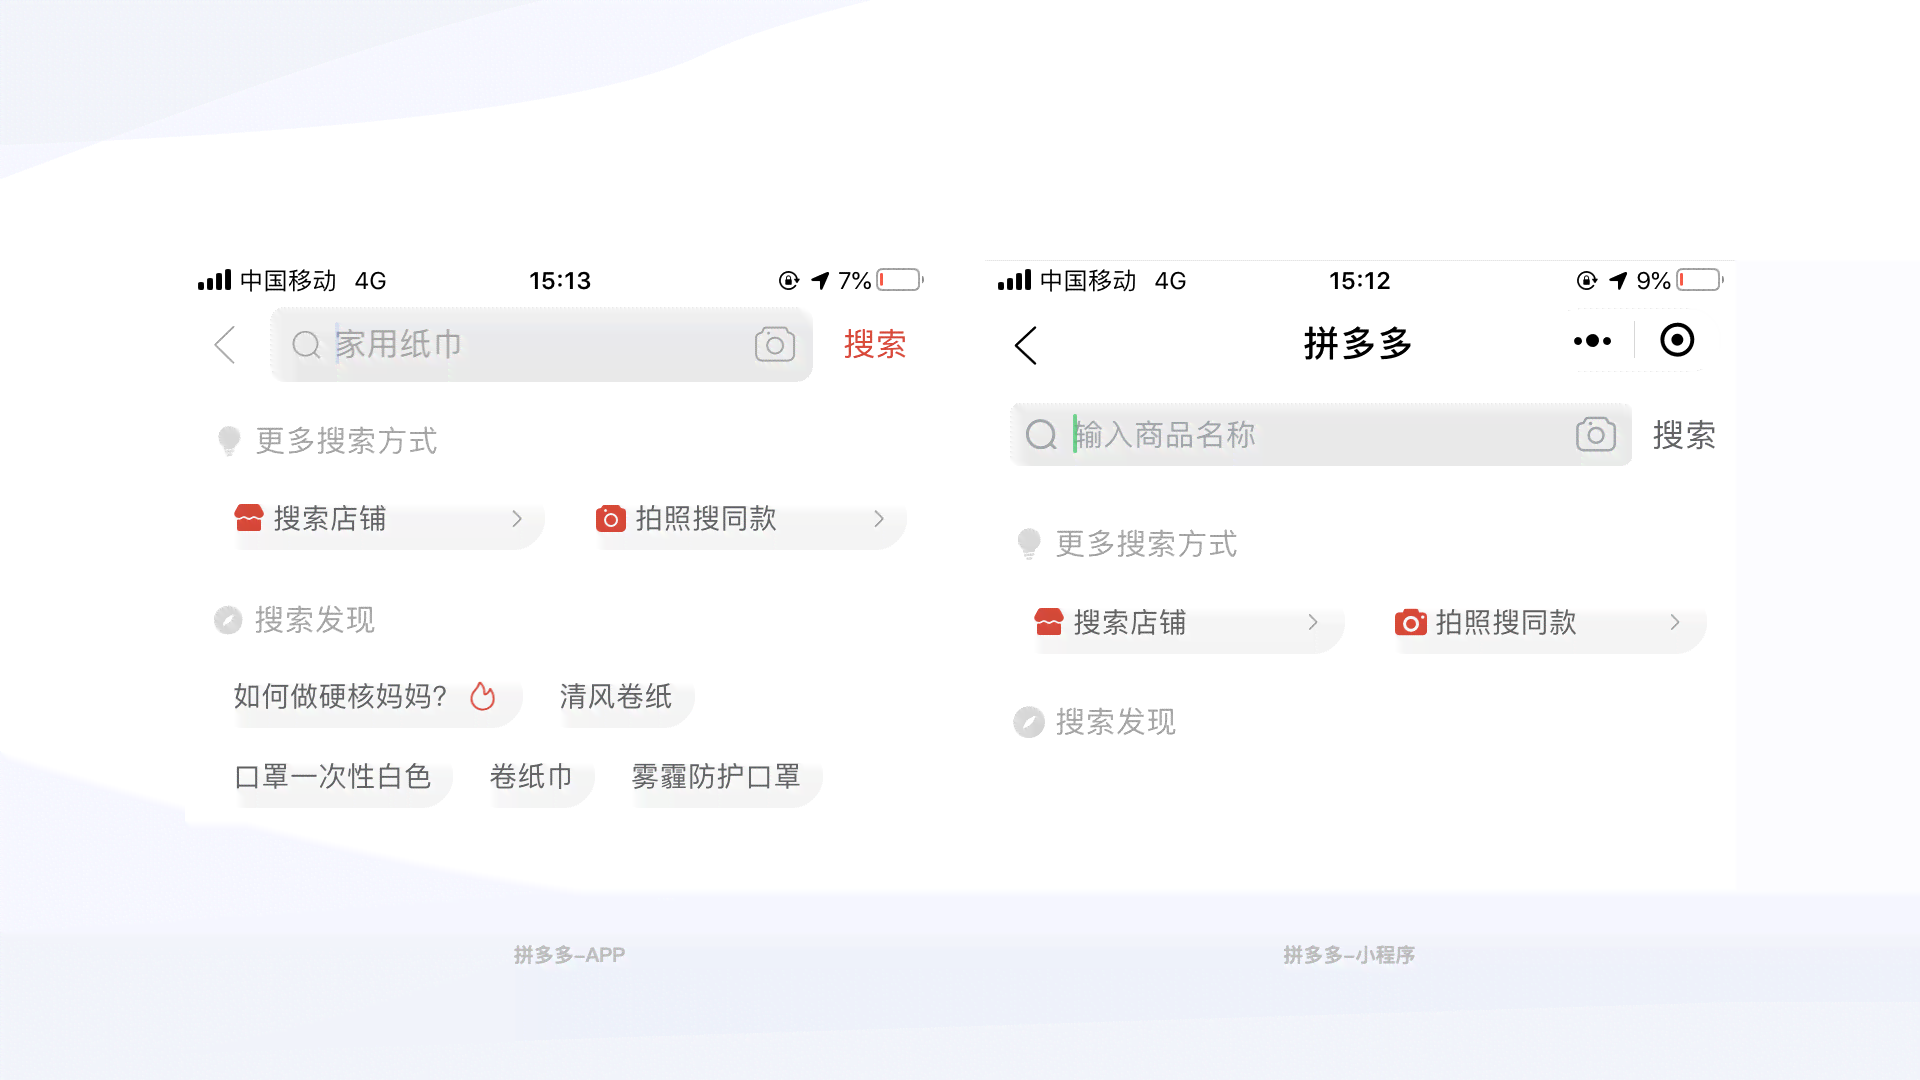The image size is (1920, 1080).
Task: Tap compass icon beside 搜索发现 in mini program
Action: (1029, 722)
